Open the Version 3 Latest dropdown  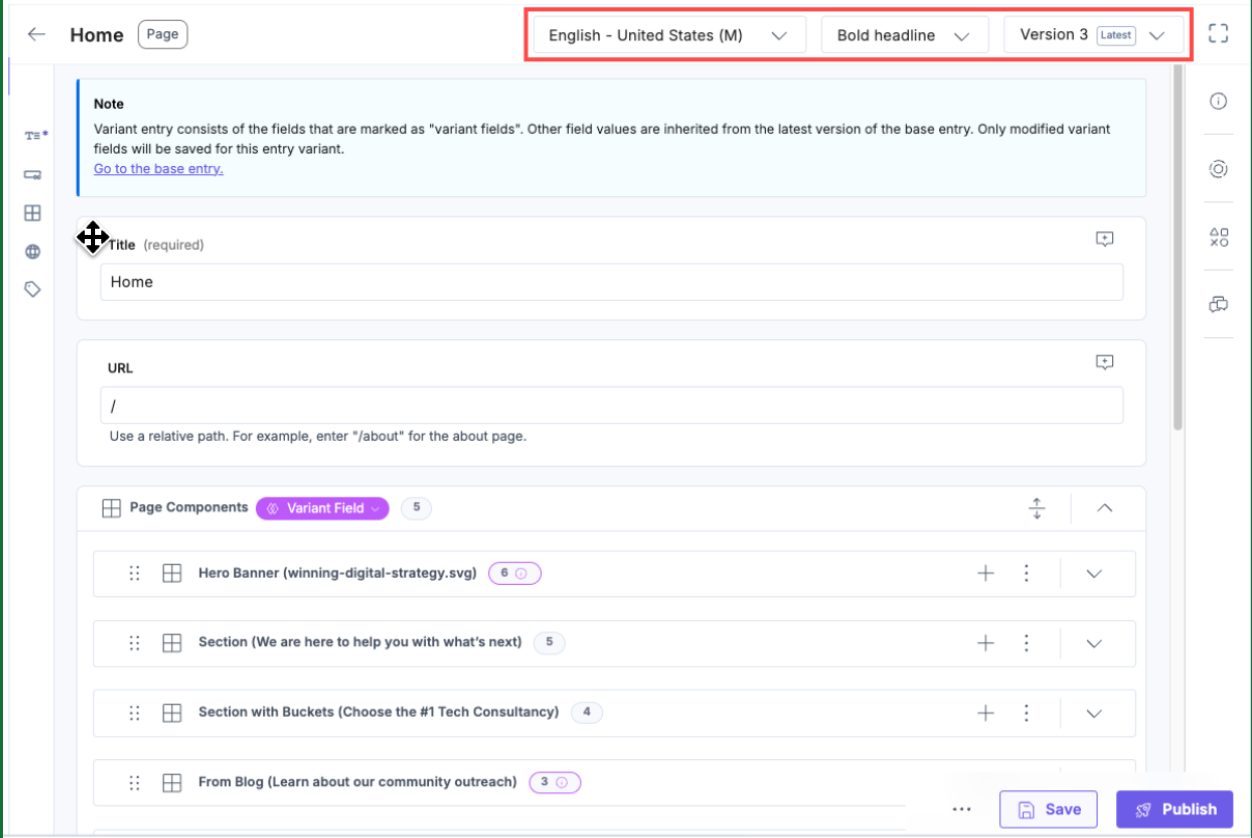[x=1094, y=35]
